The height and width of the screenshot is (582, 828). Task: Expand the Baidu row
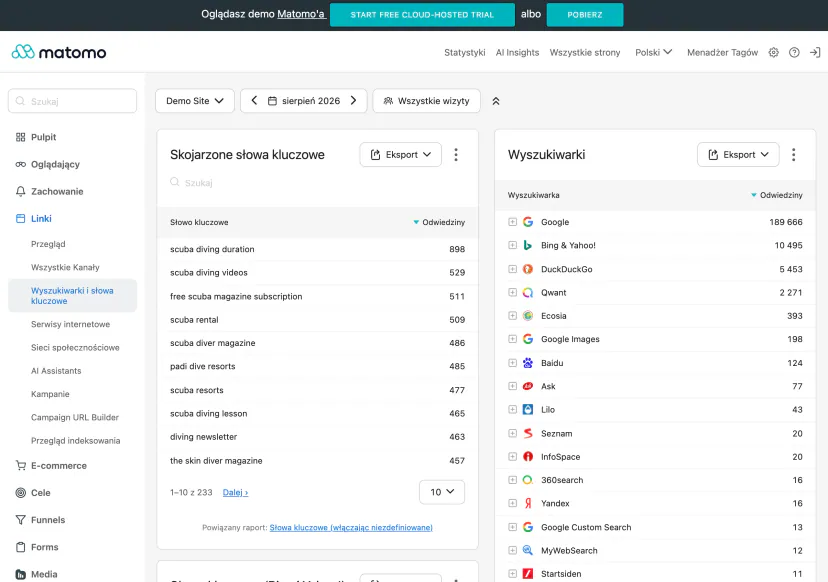pyautogui.click(x=512, y=363)
